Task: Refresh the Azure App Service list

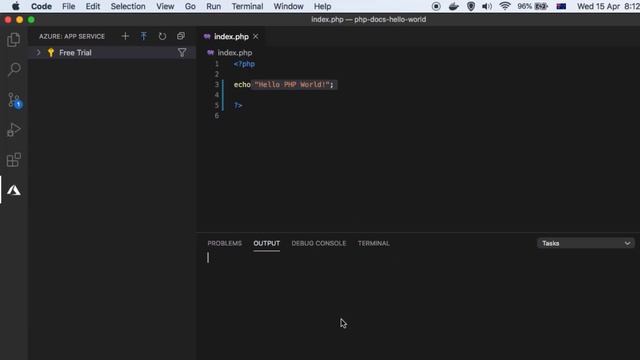Action: [x=162, y=36]
